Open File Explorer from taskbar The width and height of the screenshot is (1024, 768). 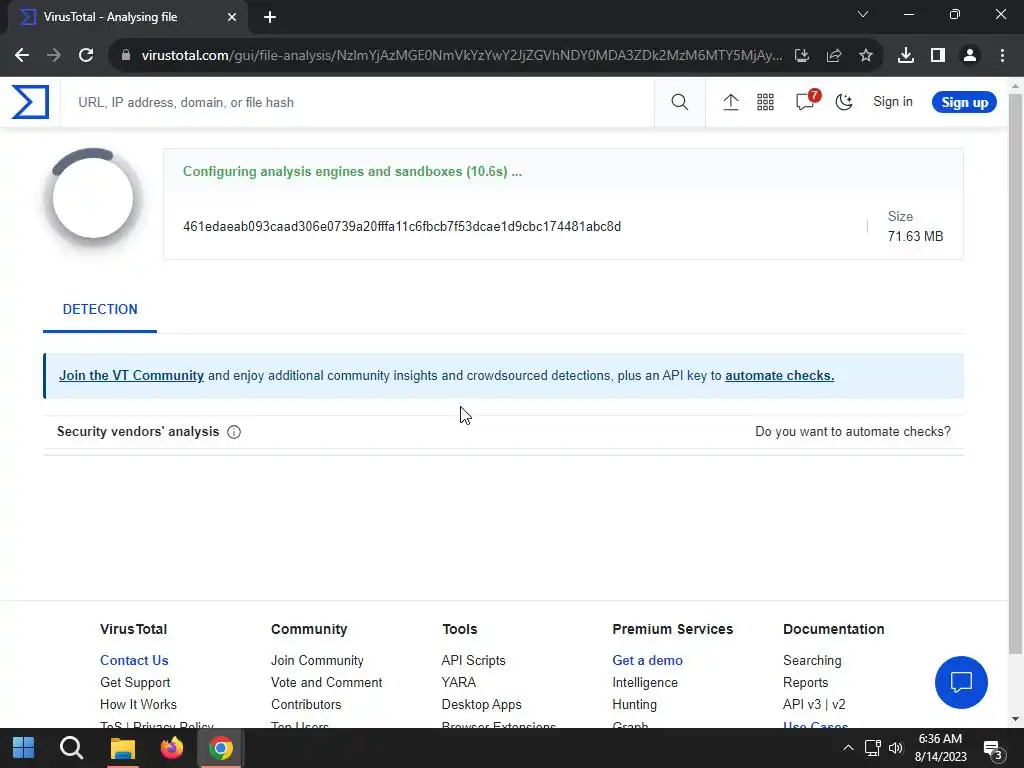point(122,748)
